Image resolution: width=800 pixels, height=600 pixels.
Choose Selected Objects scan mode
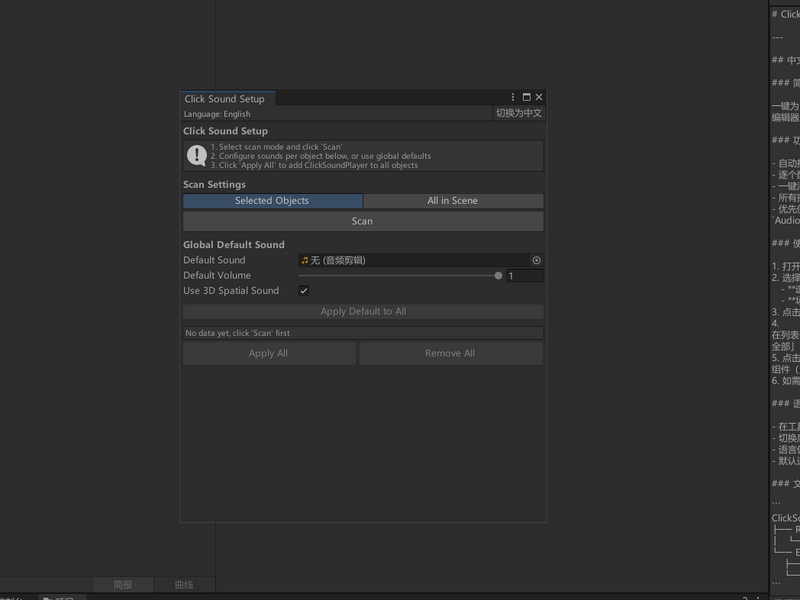(x=272, y=201)
